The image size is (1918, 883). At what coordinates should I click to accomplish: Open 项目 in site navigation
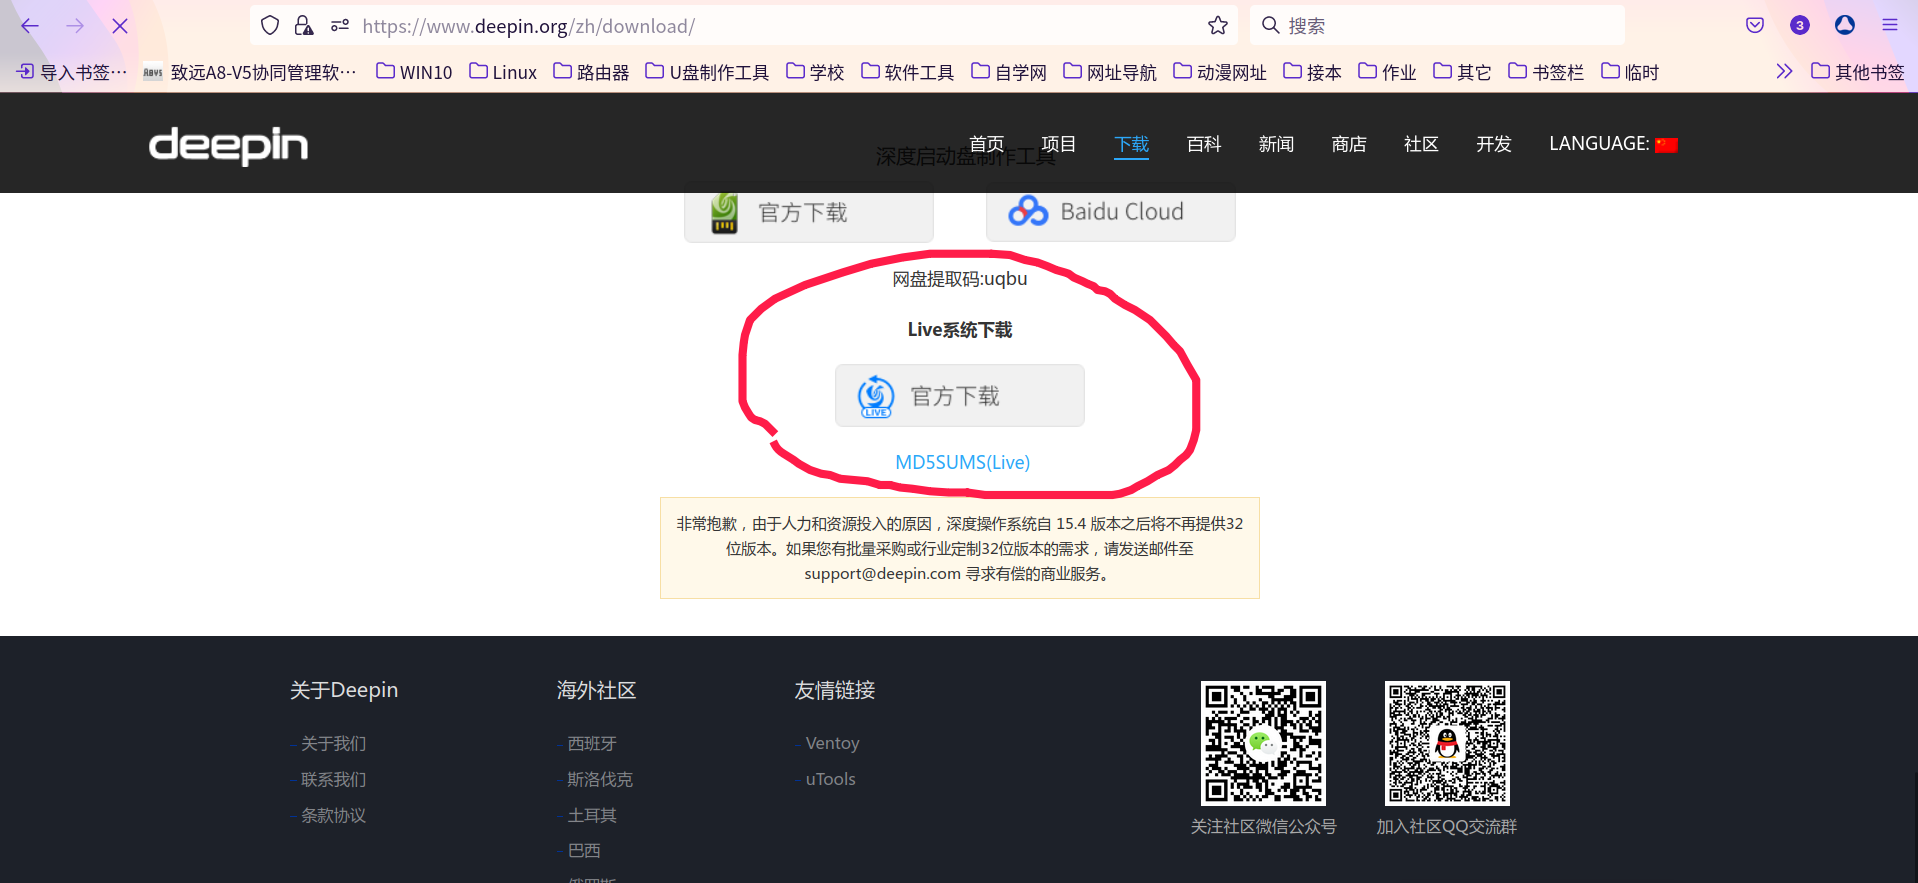tap(1059, 144)
